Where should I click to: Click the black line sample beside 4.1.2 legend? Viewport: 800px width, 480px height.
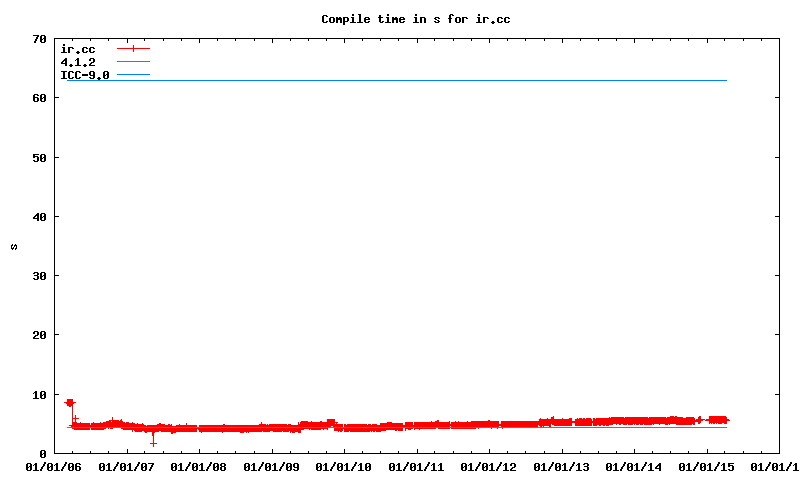pos(133,62)
